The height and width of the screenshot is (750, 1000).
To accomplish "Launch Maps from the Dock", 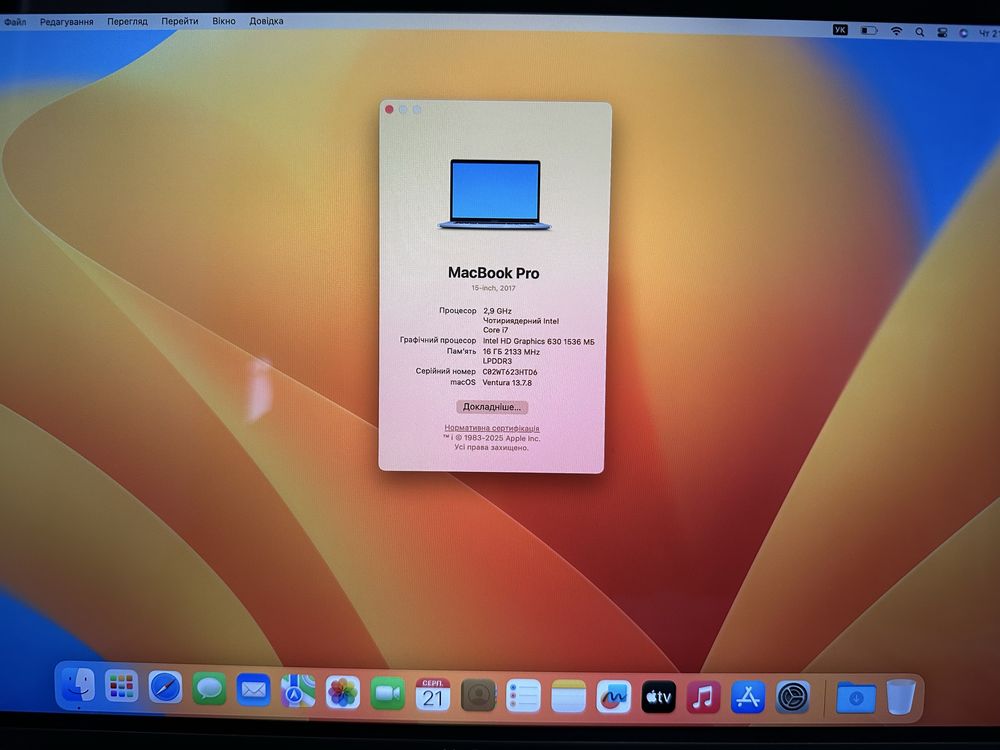I will pyautogui.click(x=298, y=691).
